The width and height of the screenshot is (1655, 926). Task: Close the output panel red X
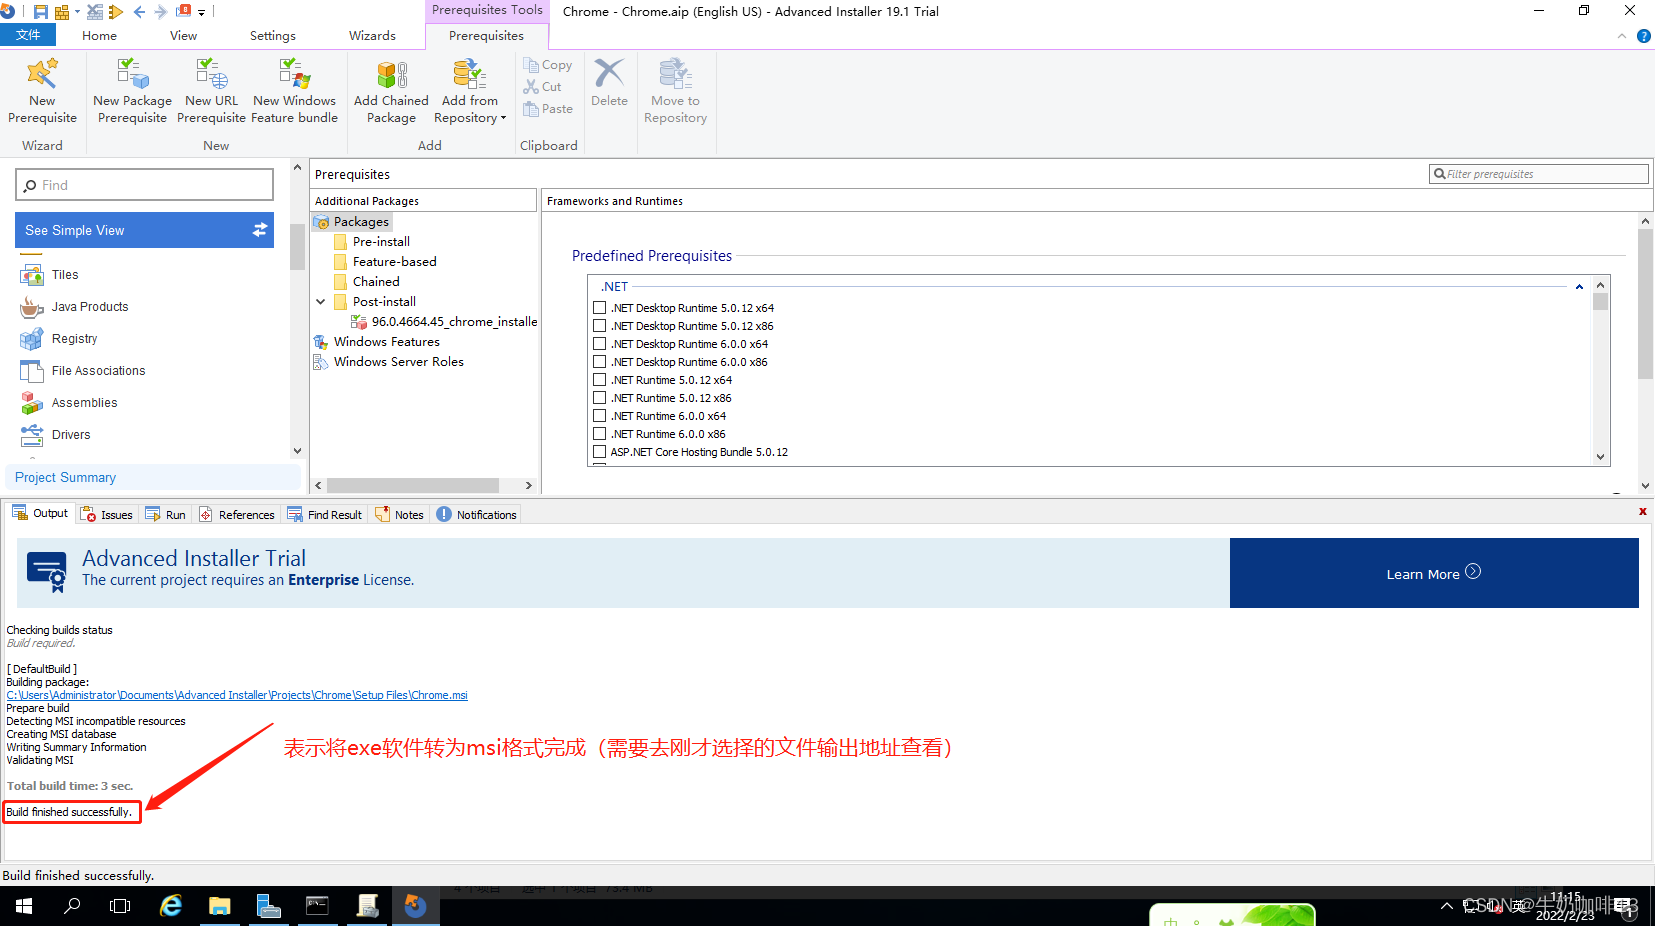1642,512
